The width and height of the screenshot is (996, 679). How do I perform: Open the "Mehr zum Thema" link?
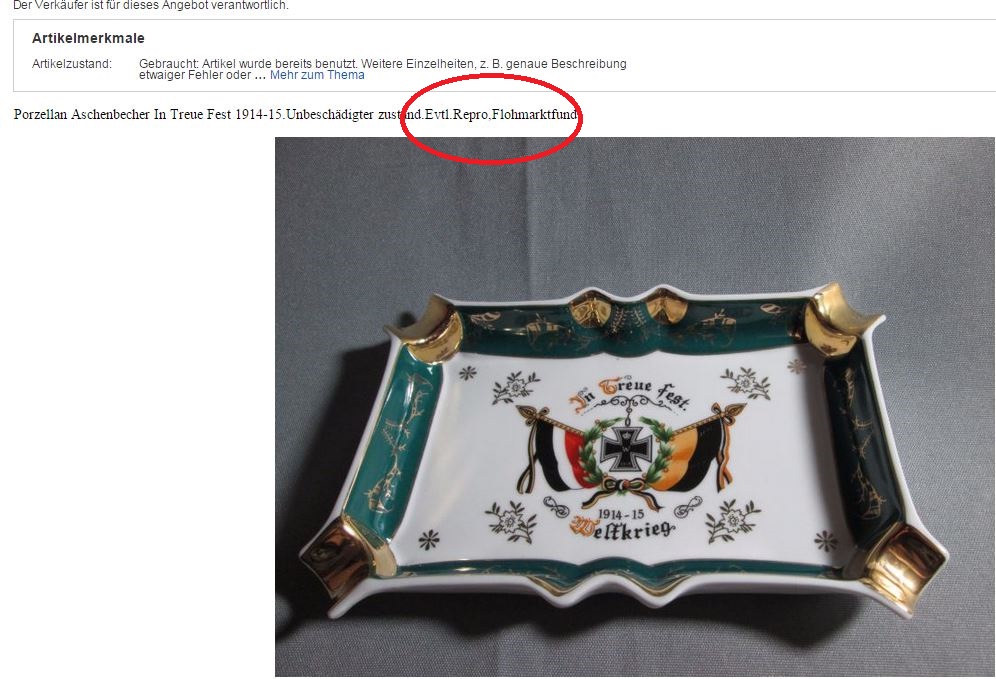[317, 75]
